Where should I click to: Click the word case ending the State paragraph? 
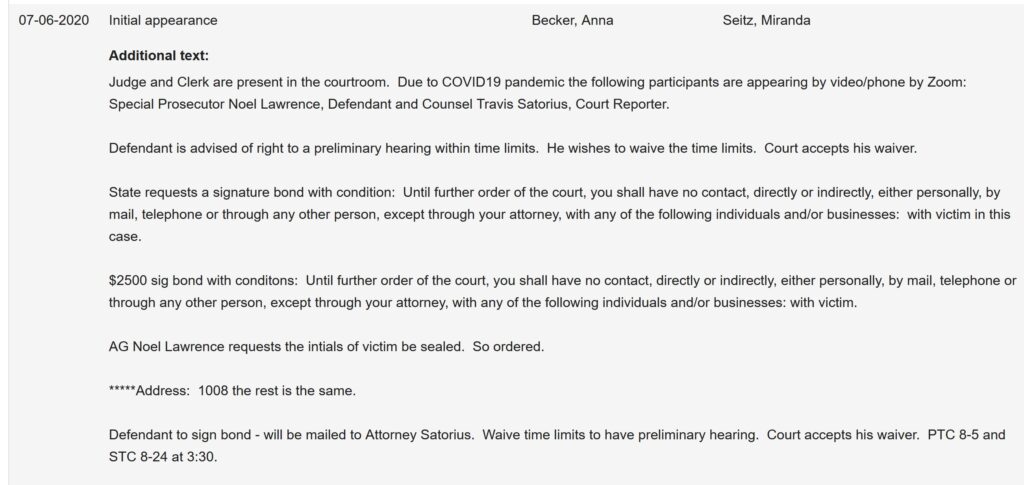pos(125,237)
